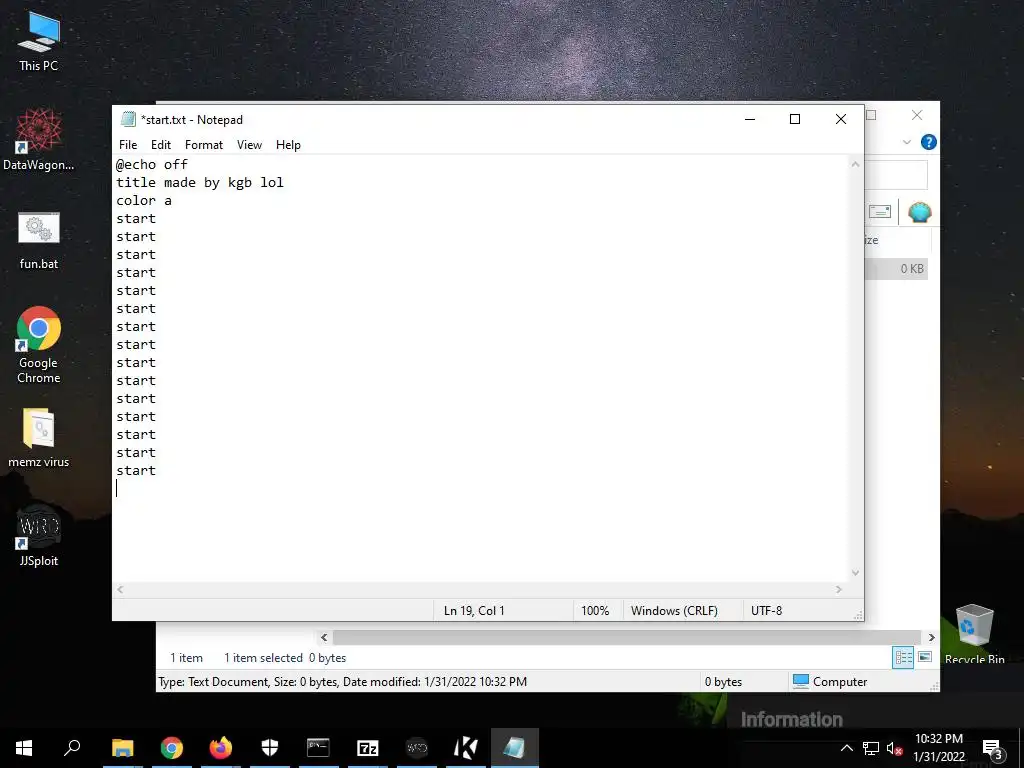Click the '@echo off' line in Notepad

(152, 165)
